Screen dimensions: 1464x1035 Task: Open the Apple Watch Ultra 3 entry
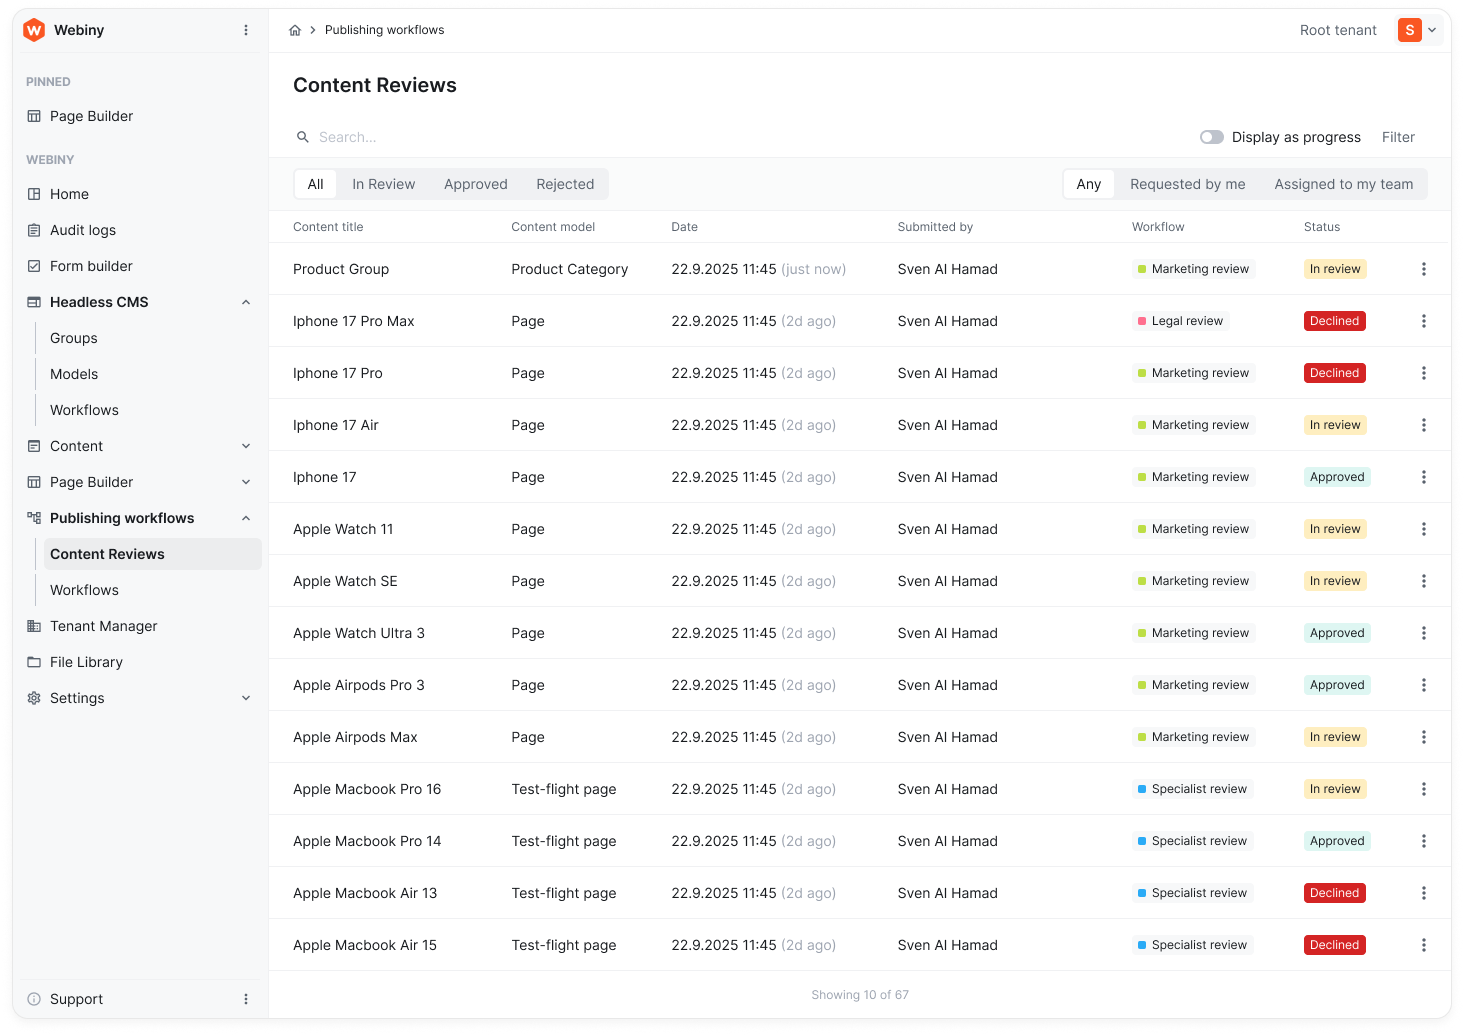pyautogui.click(x=358, y=633)
